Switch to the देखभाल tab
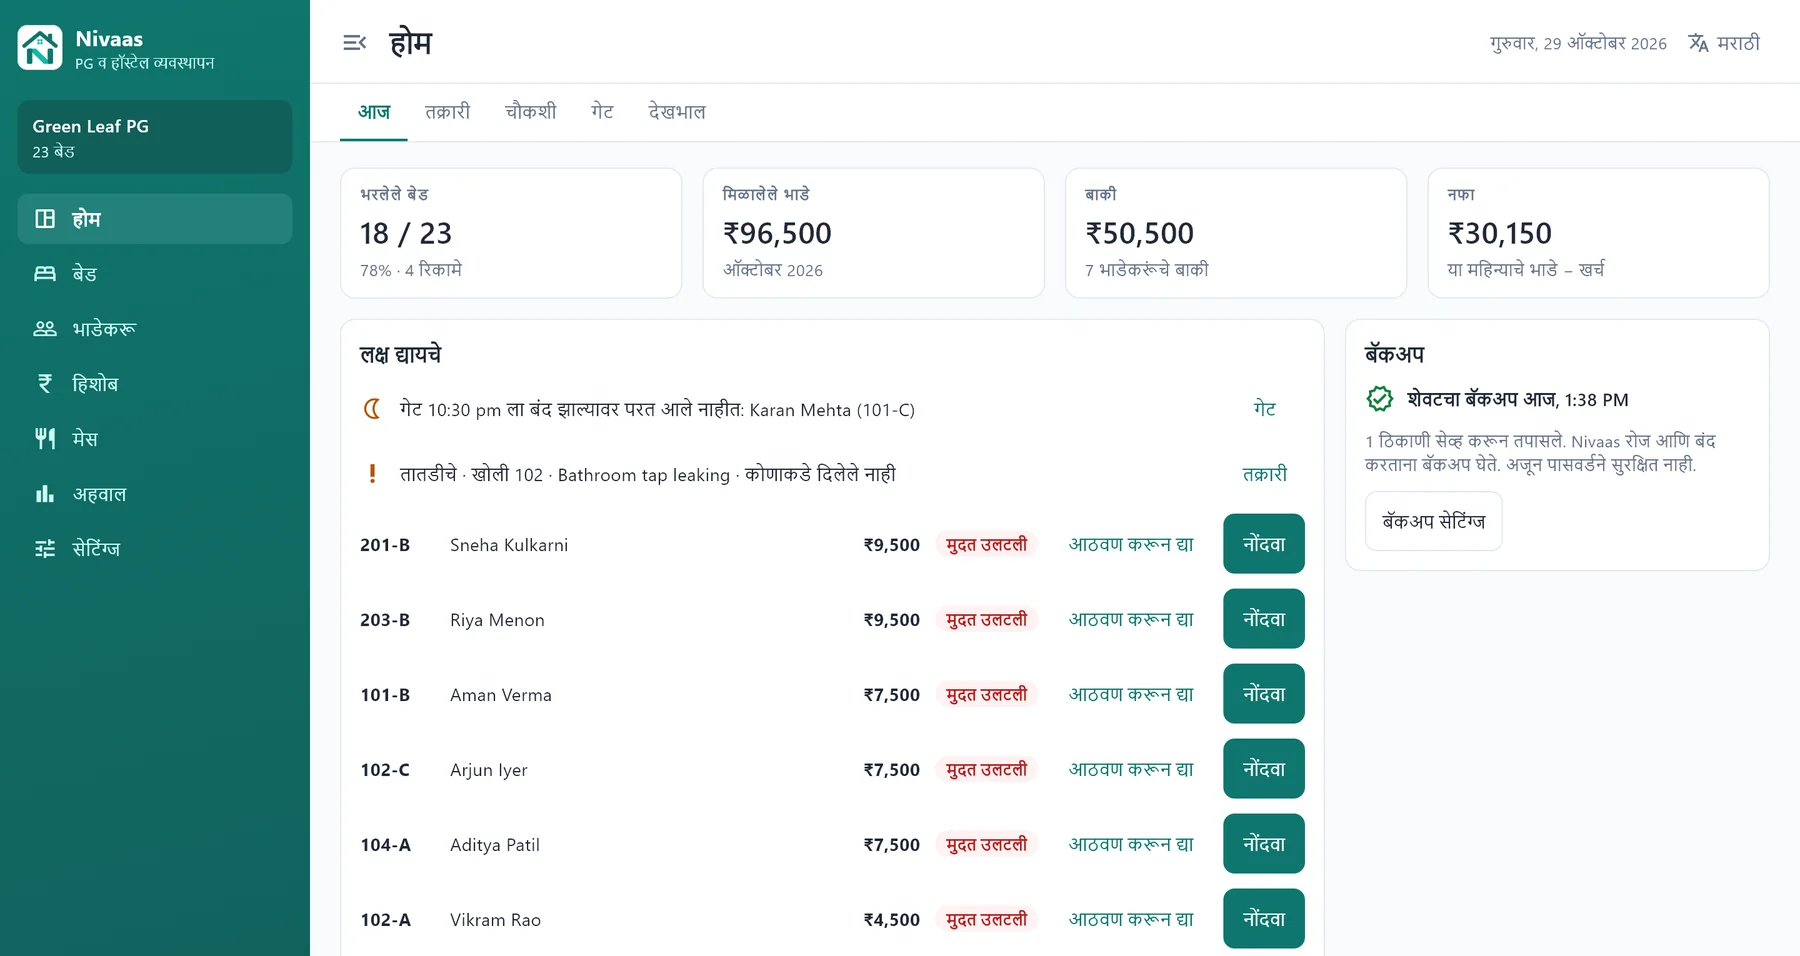1800x956 pixels. (x=677, y=112)
